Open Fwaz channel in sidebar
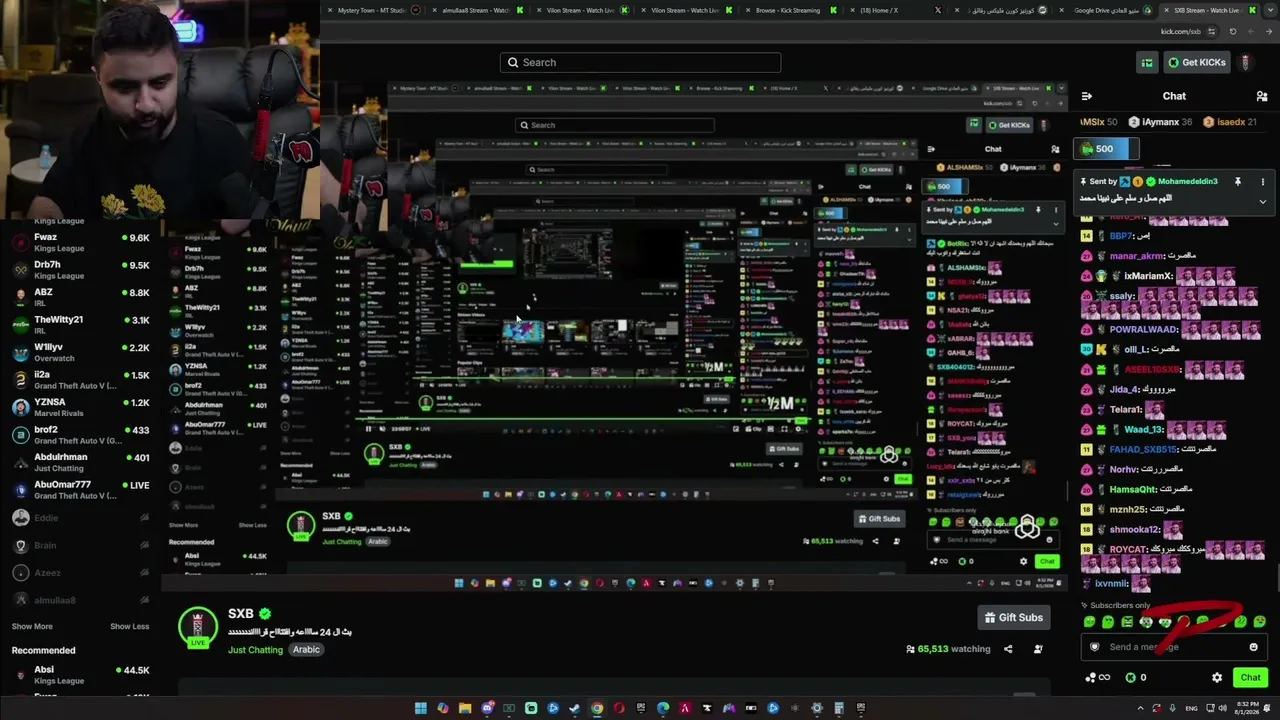This screenshot has width=1280, height=720. click(x=80, y=242)
